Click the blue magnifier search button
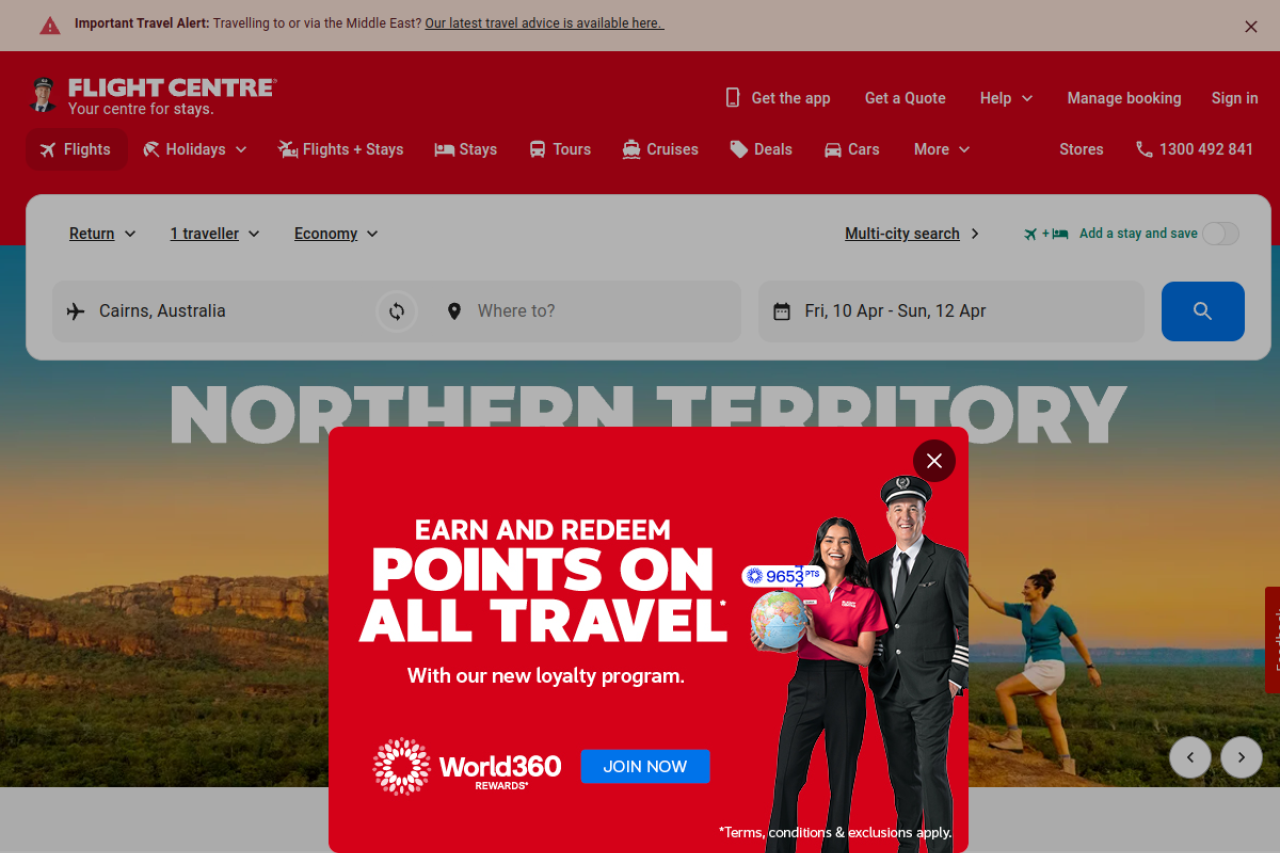This screenshot has height=853, width=1280. click(1202, 311)
